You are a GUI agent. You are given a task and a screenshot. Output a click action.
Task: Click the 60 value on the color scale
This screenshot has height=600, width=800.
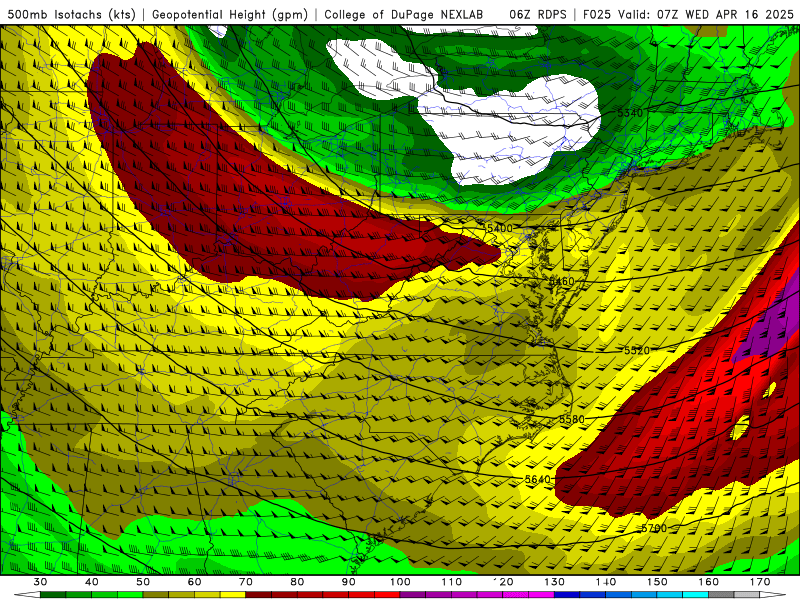coord(194,582)
